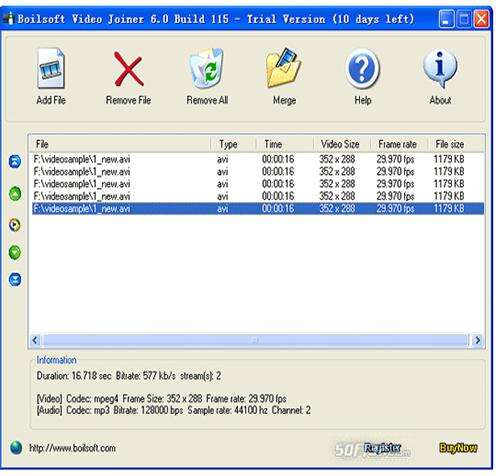The width and height of the screenshot is (496, 476).
Task: Open the http://www.boilsoft.com link
Action: tap(72, 448)
